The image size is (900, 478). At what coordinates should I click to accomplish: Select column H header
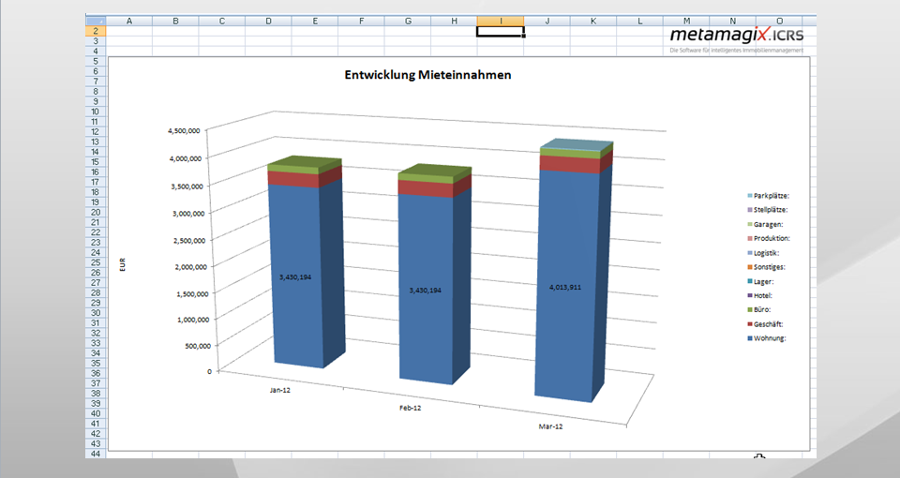454,21
